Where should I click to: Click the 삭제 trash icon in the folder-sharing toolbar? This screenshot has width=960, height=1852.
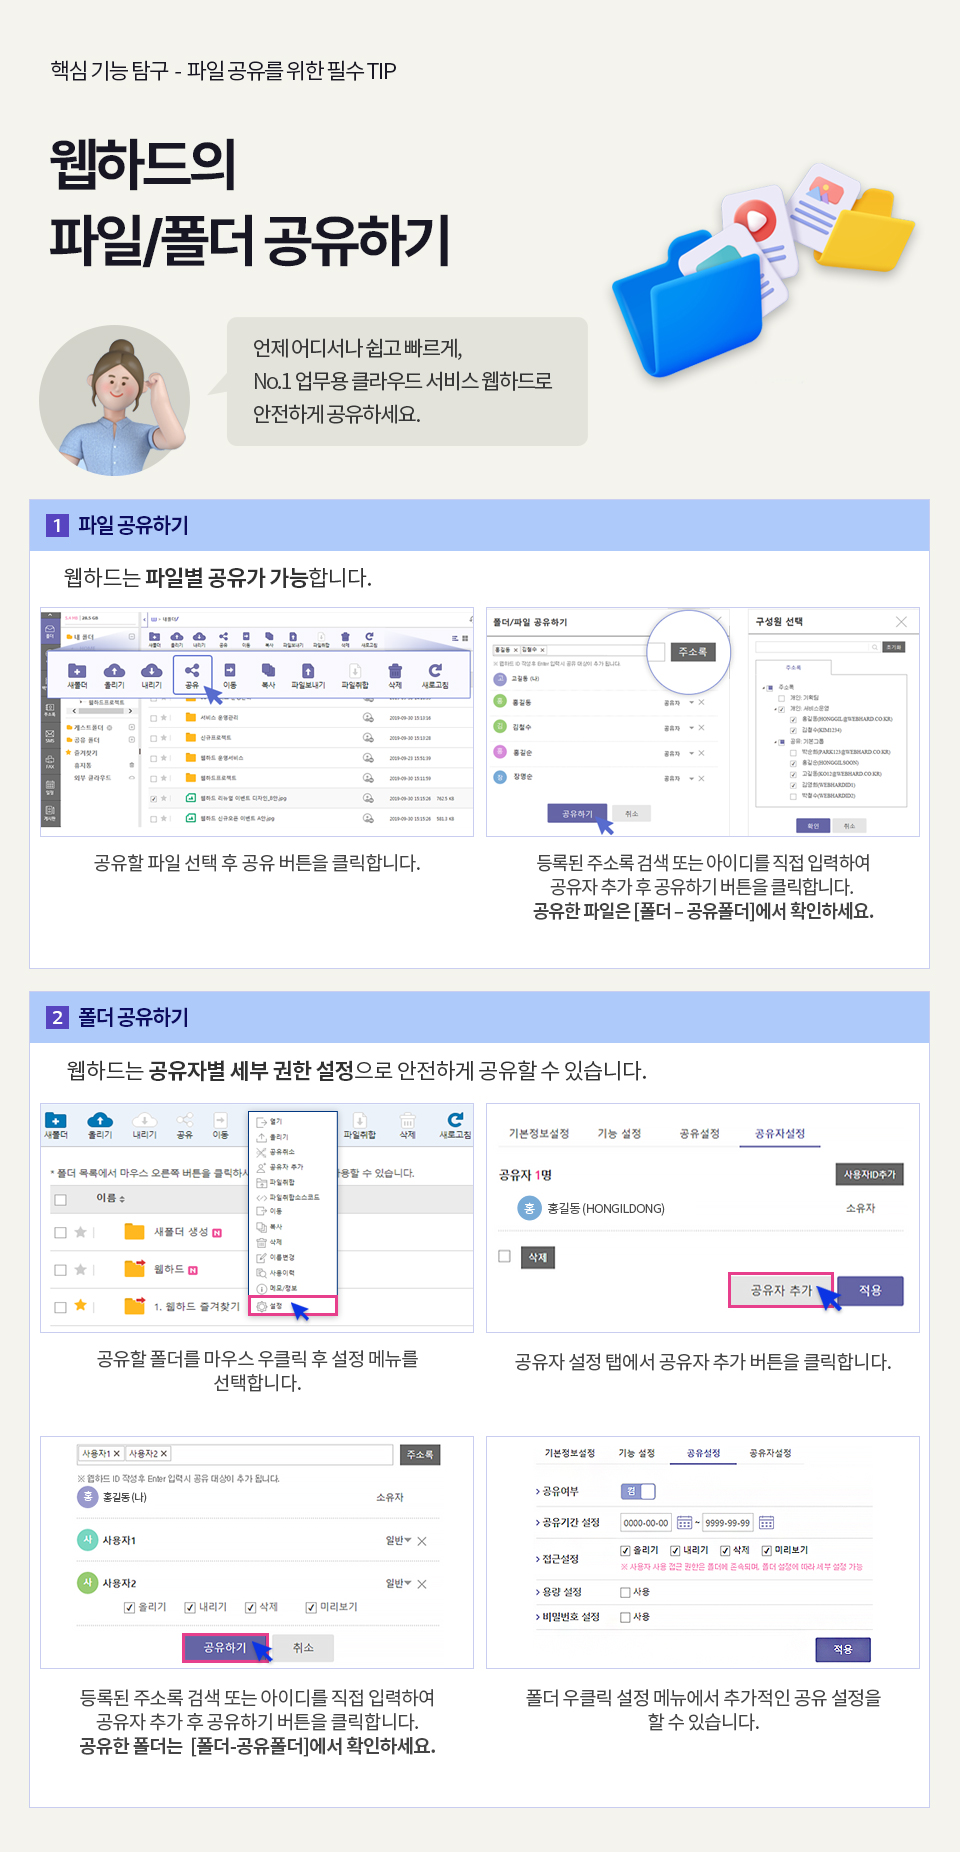pyautogui.click(x=408, y=1120)
